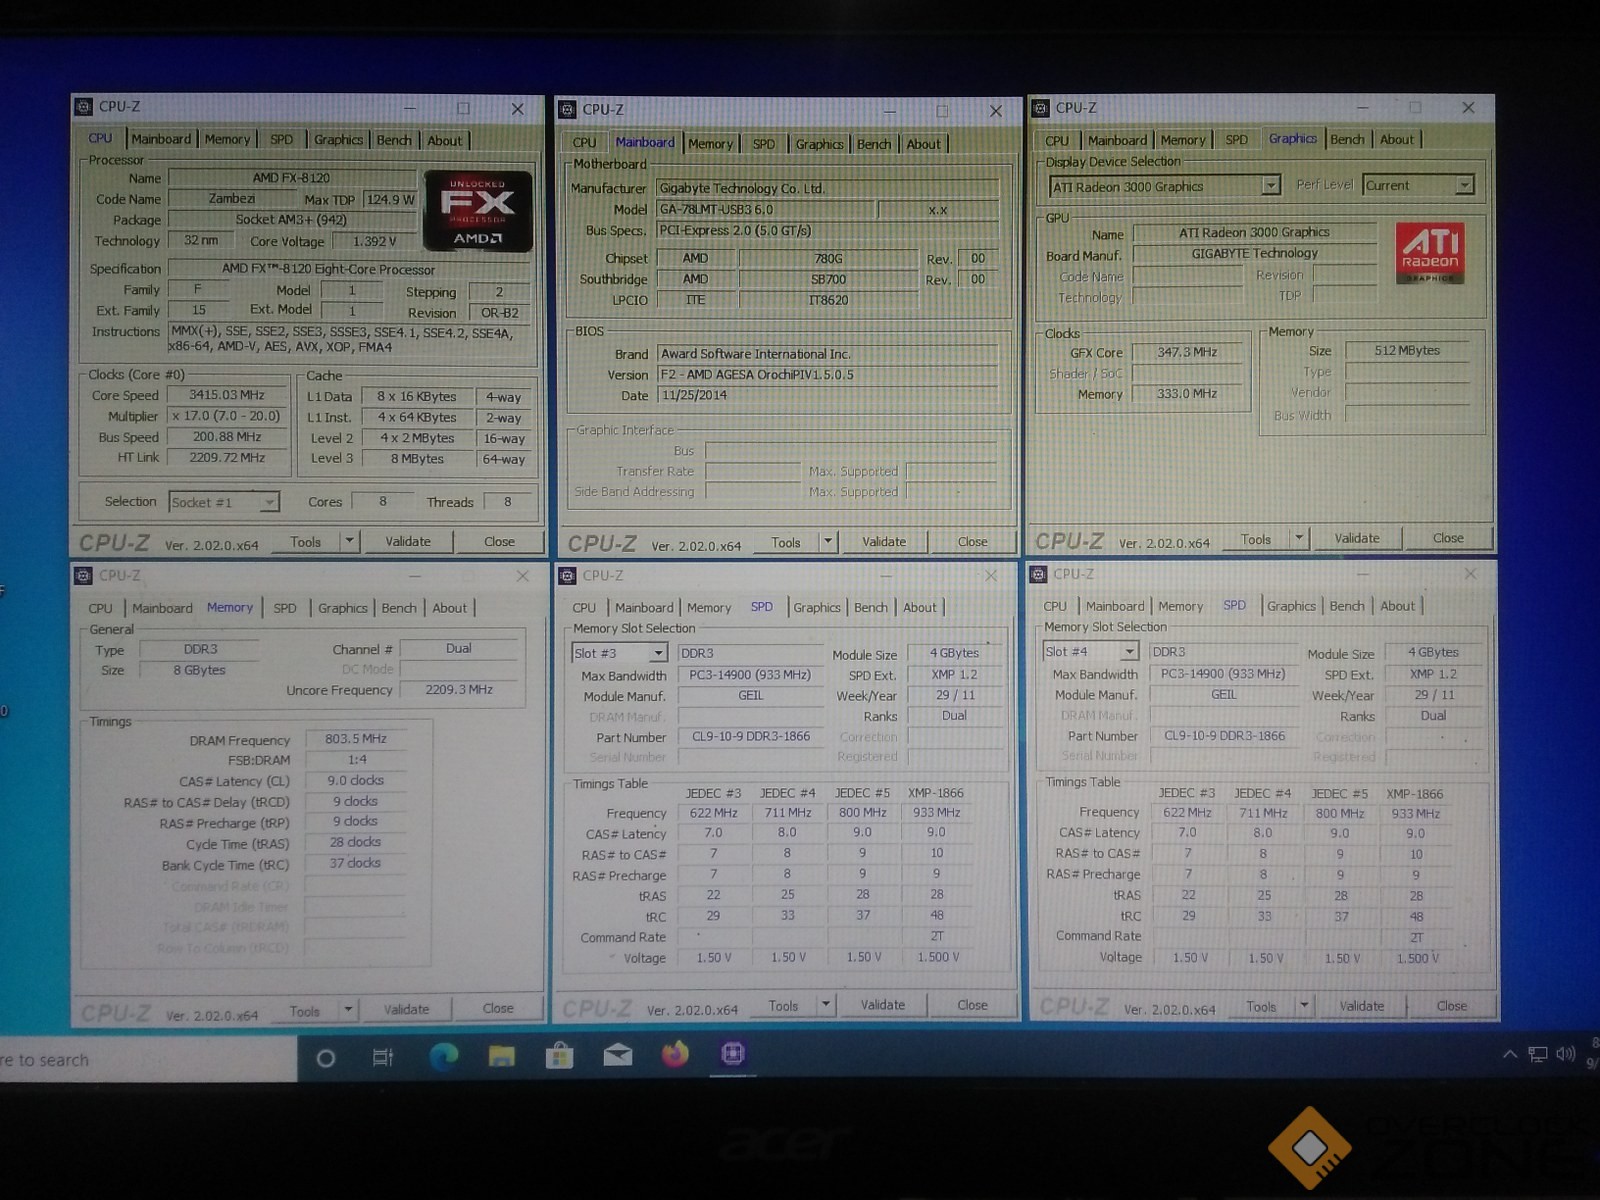Select CPU tab in the Slot #4 window
1600x1200 pixels.
1055,606
